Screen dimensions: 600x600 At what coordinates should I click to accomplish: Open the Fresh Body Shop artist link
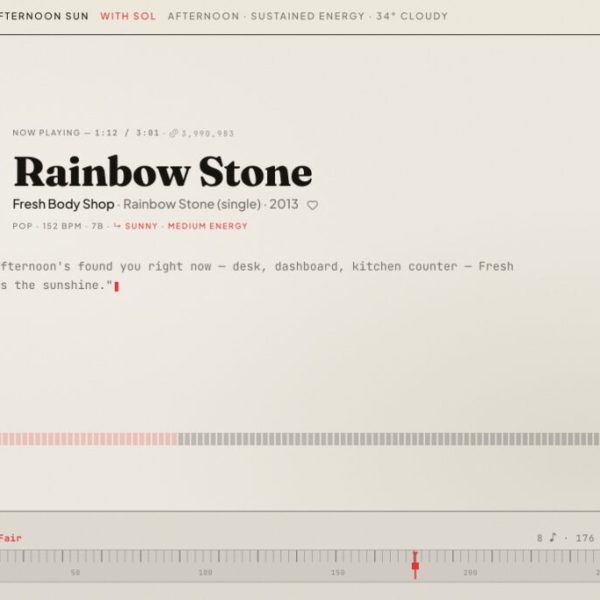click(64, 204)
